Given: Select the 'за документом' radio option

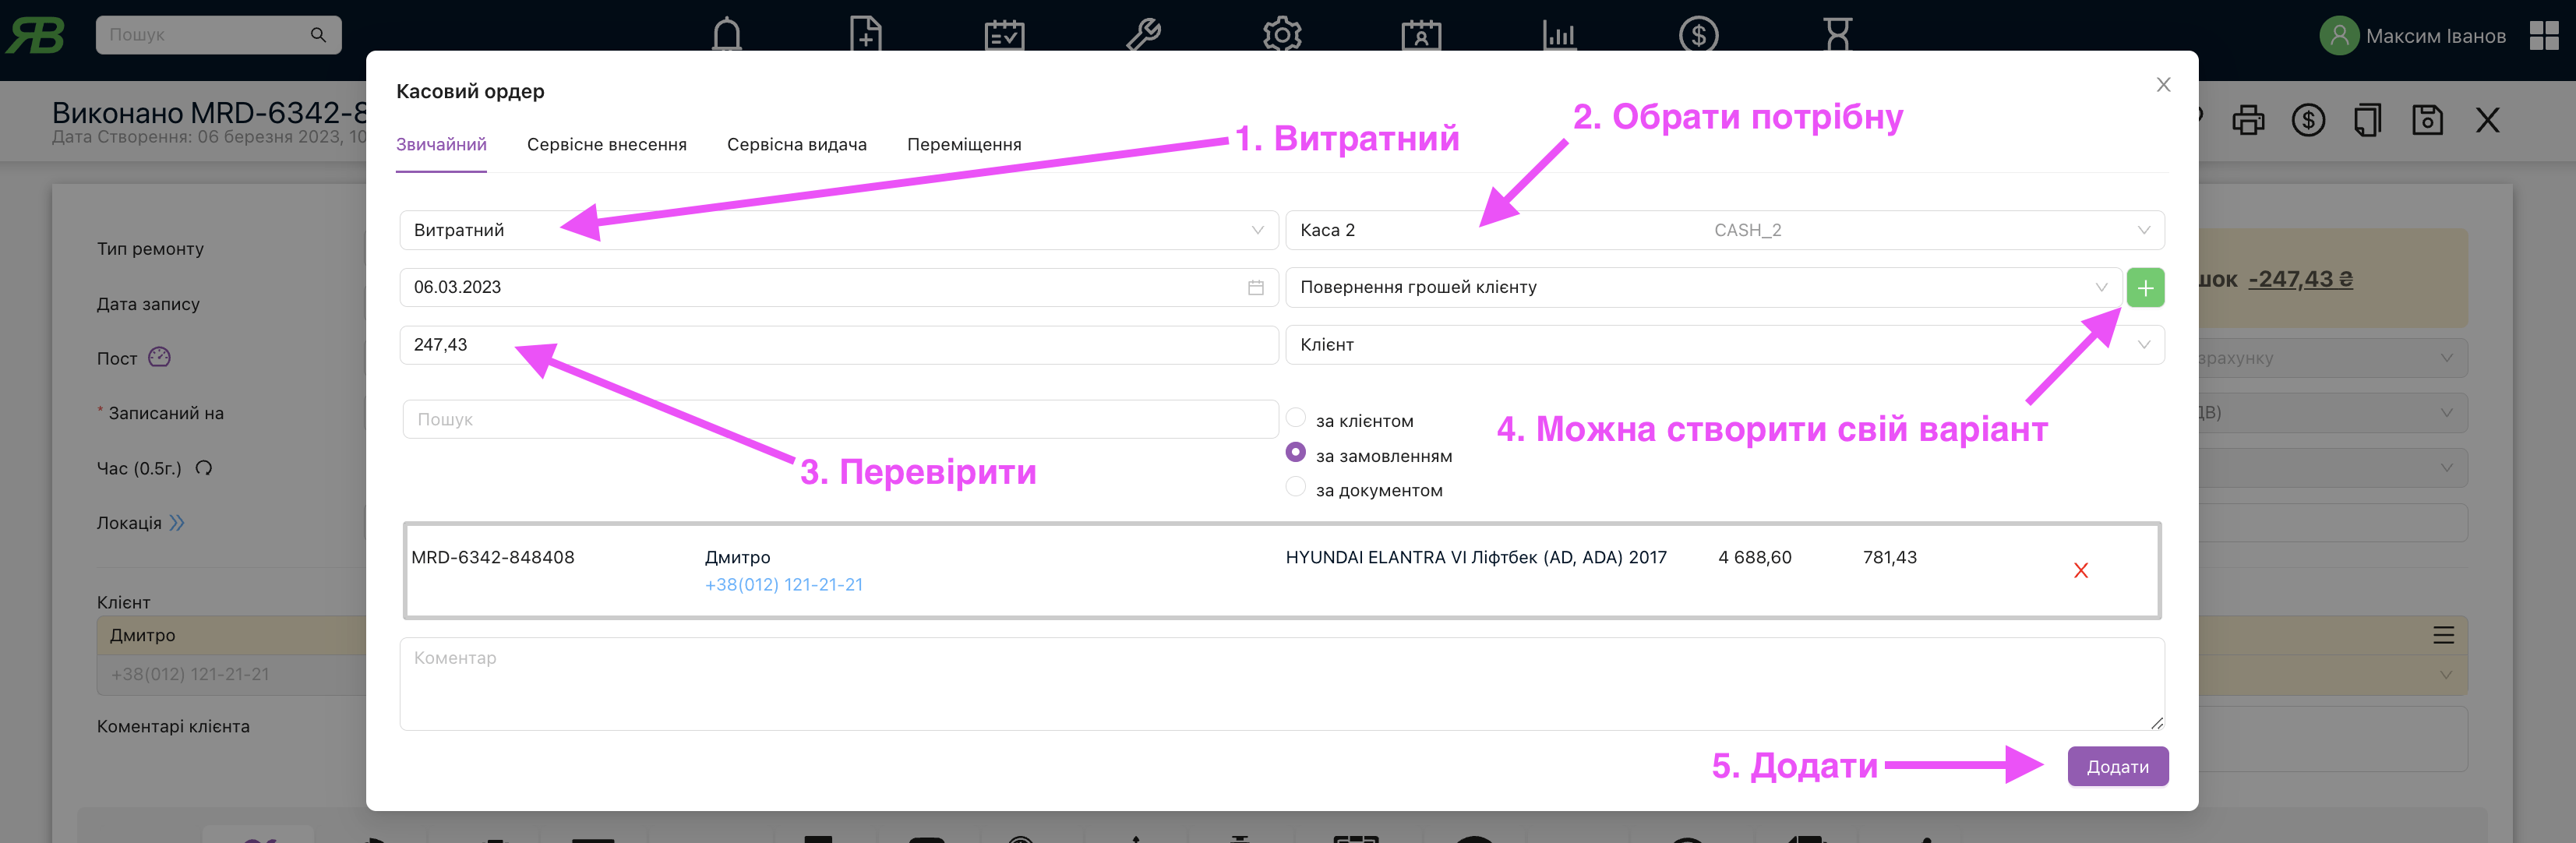Looking at the screenshot, I should click(1296, 487).
